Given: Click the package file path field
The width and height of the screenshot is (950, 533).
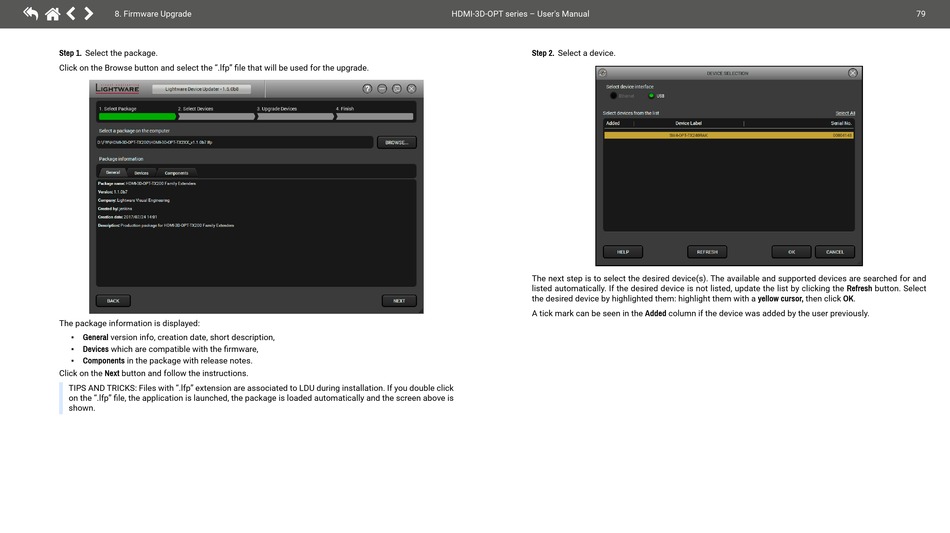Looking at the screenshot, I should pyautogui.click(x=234, y=142).
